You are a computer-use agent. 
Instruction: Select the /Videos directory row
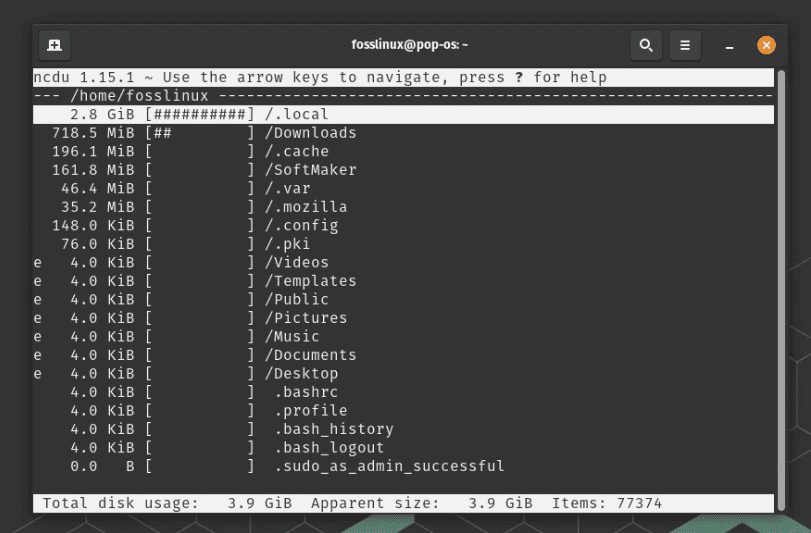click(x=403, y=263)
